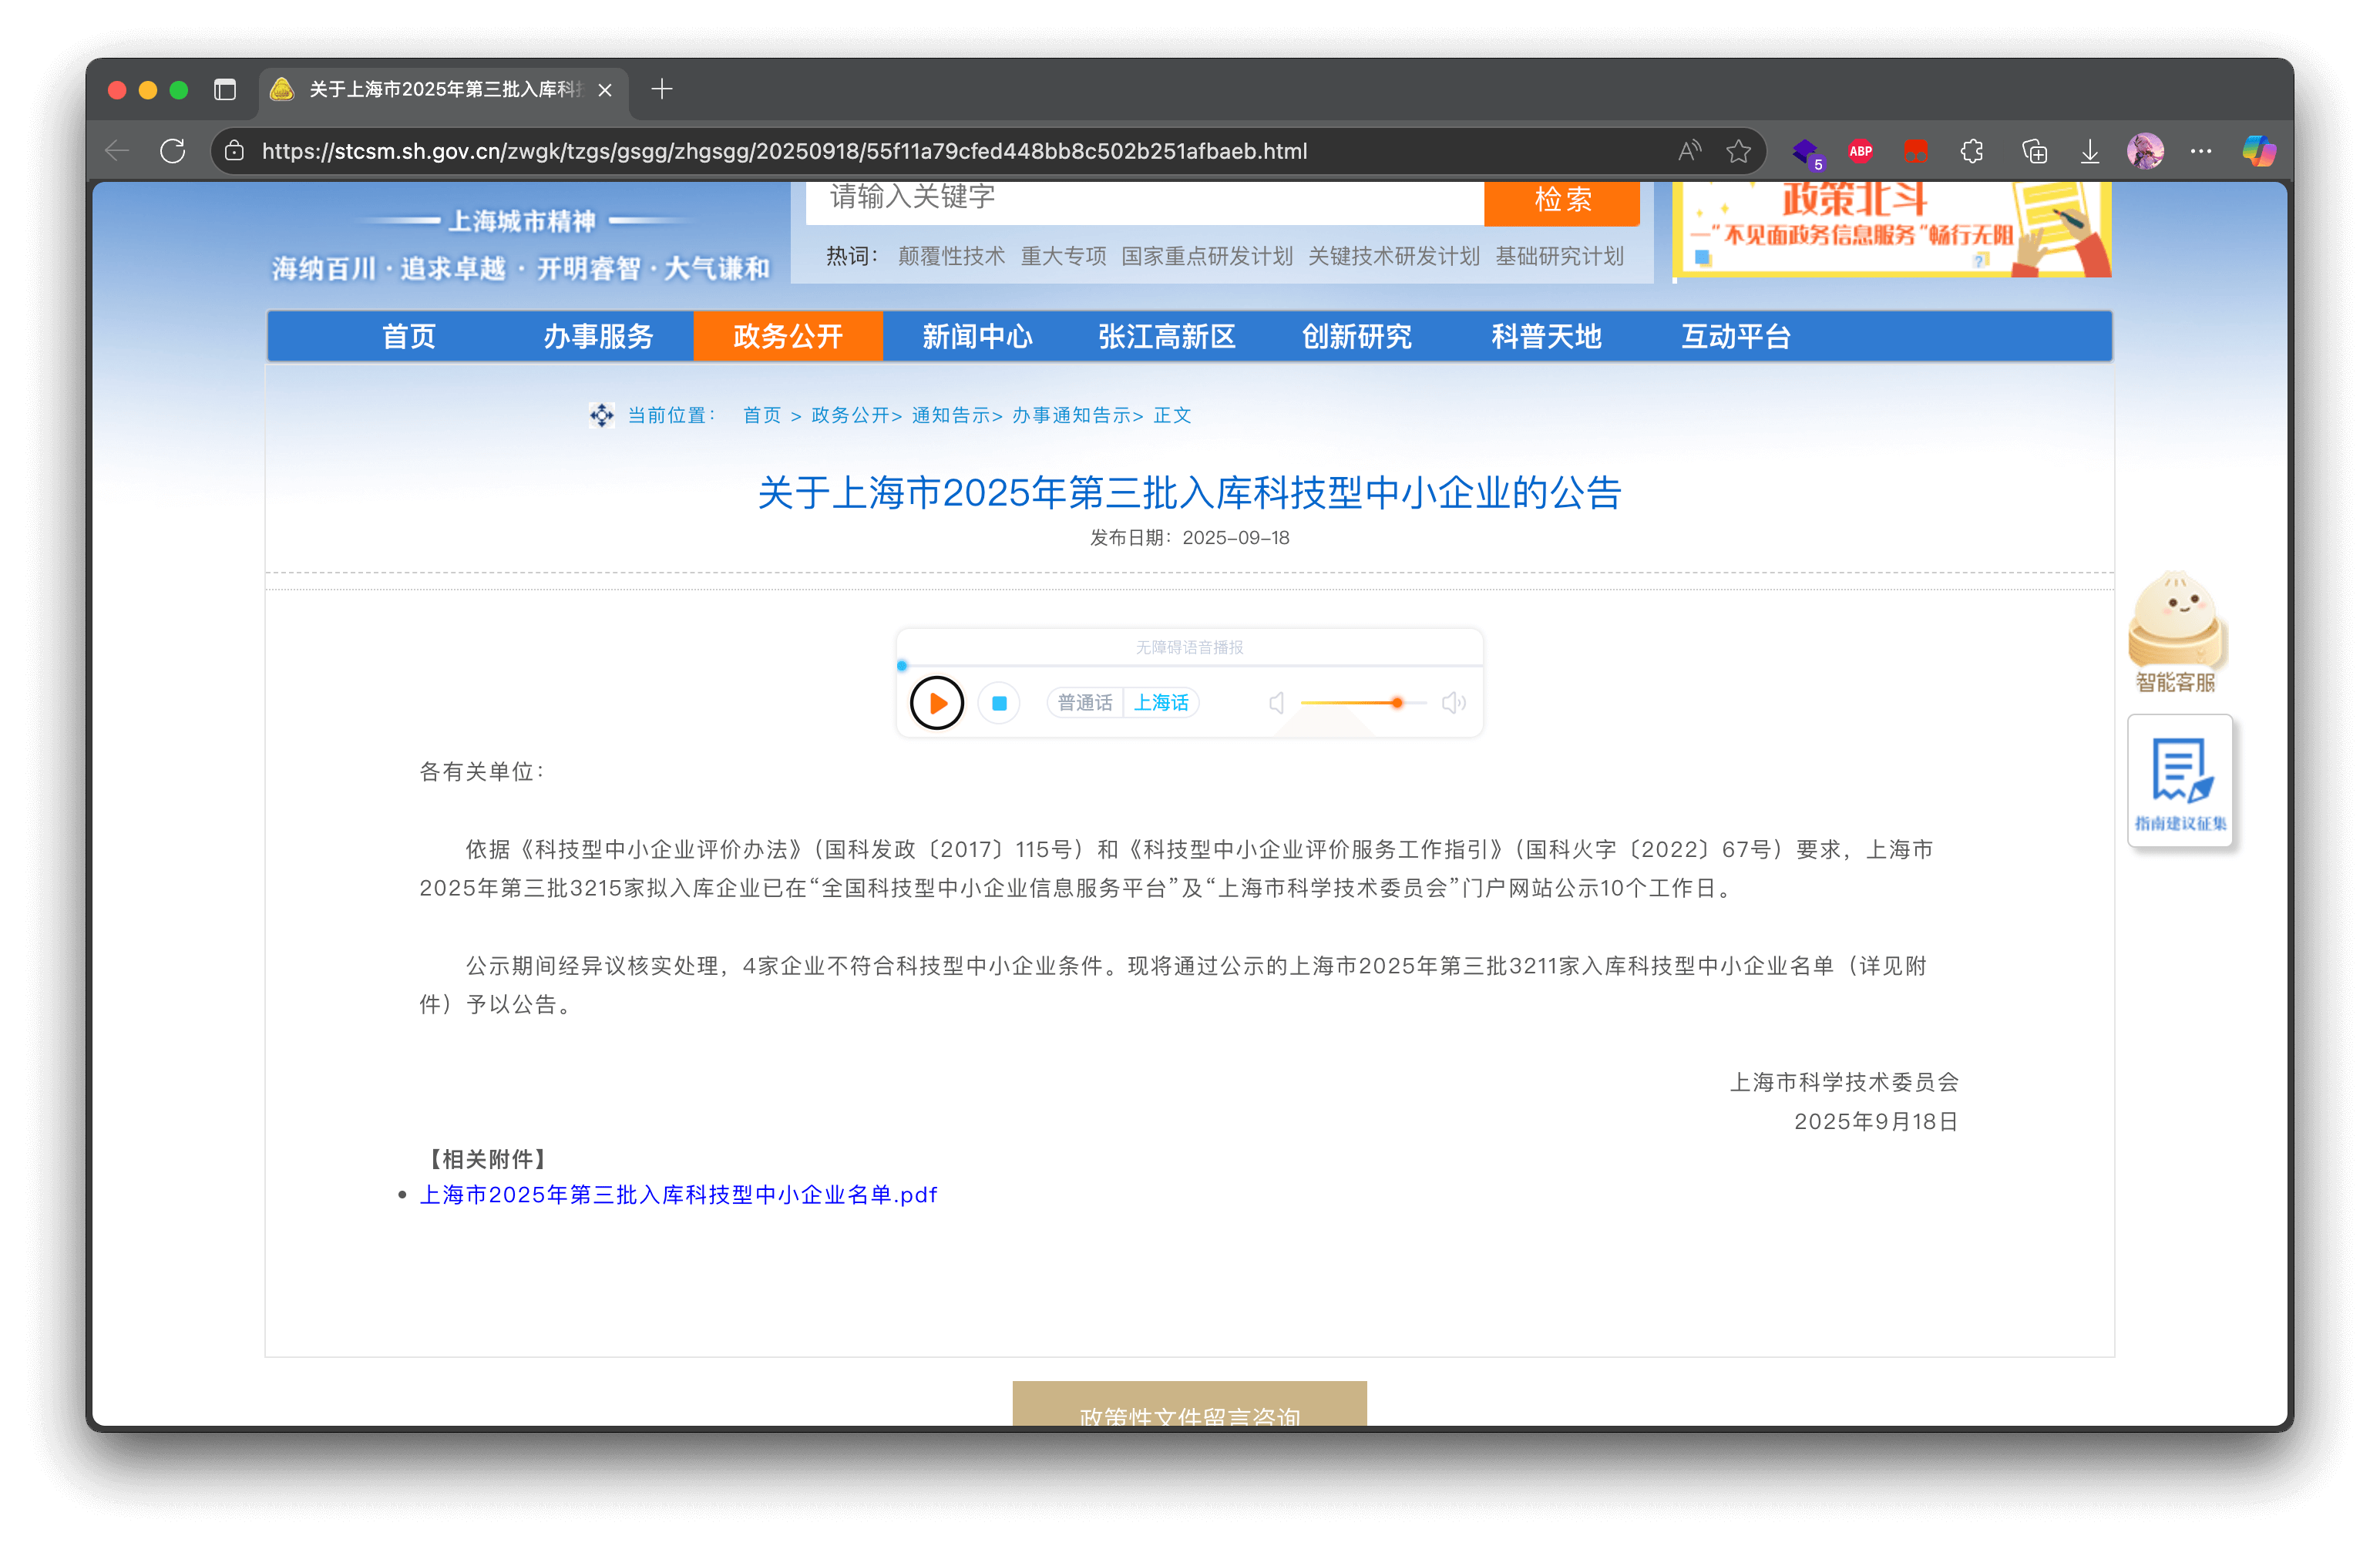
Task: Go to the 新闻中心 section
Action: (x=977, y=337)
